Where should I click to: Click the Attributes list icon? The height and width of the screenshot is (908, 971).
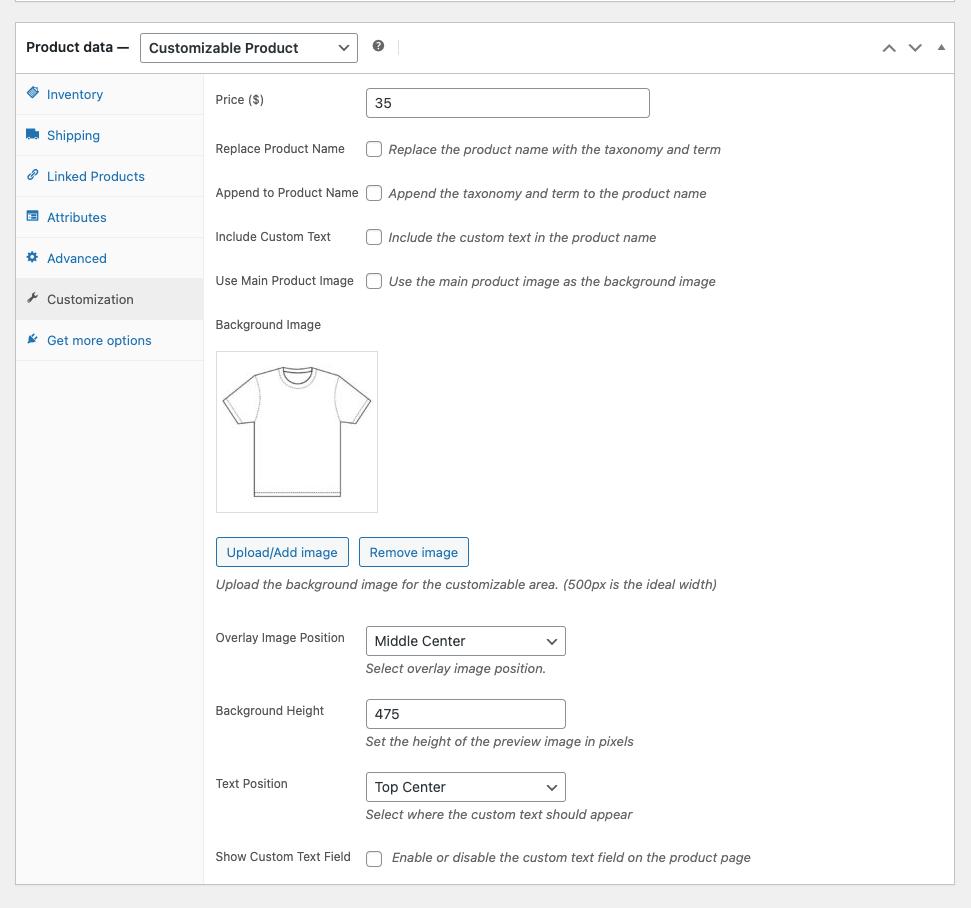tap(33, 217)
